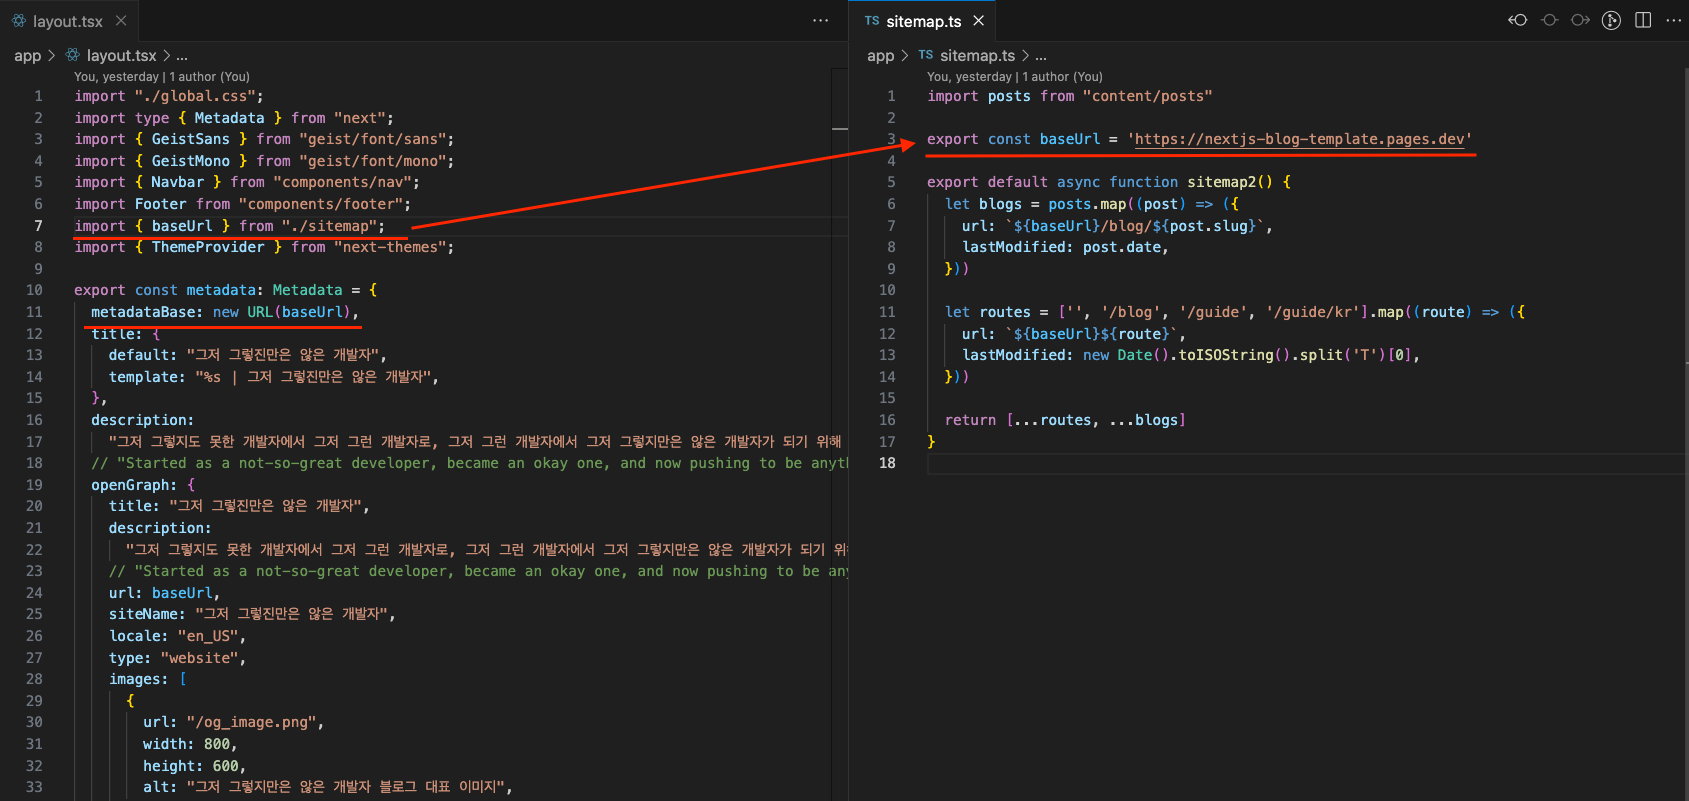Click 'ThemeProvider' import on line 8
1689x801 pixels.
pyautogui.click(x=208, y=247)
